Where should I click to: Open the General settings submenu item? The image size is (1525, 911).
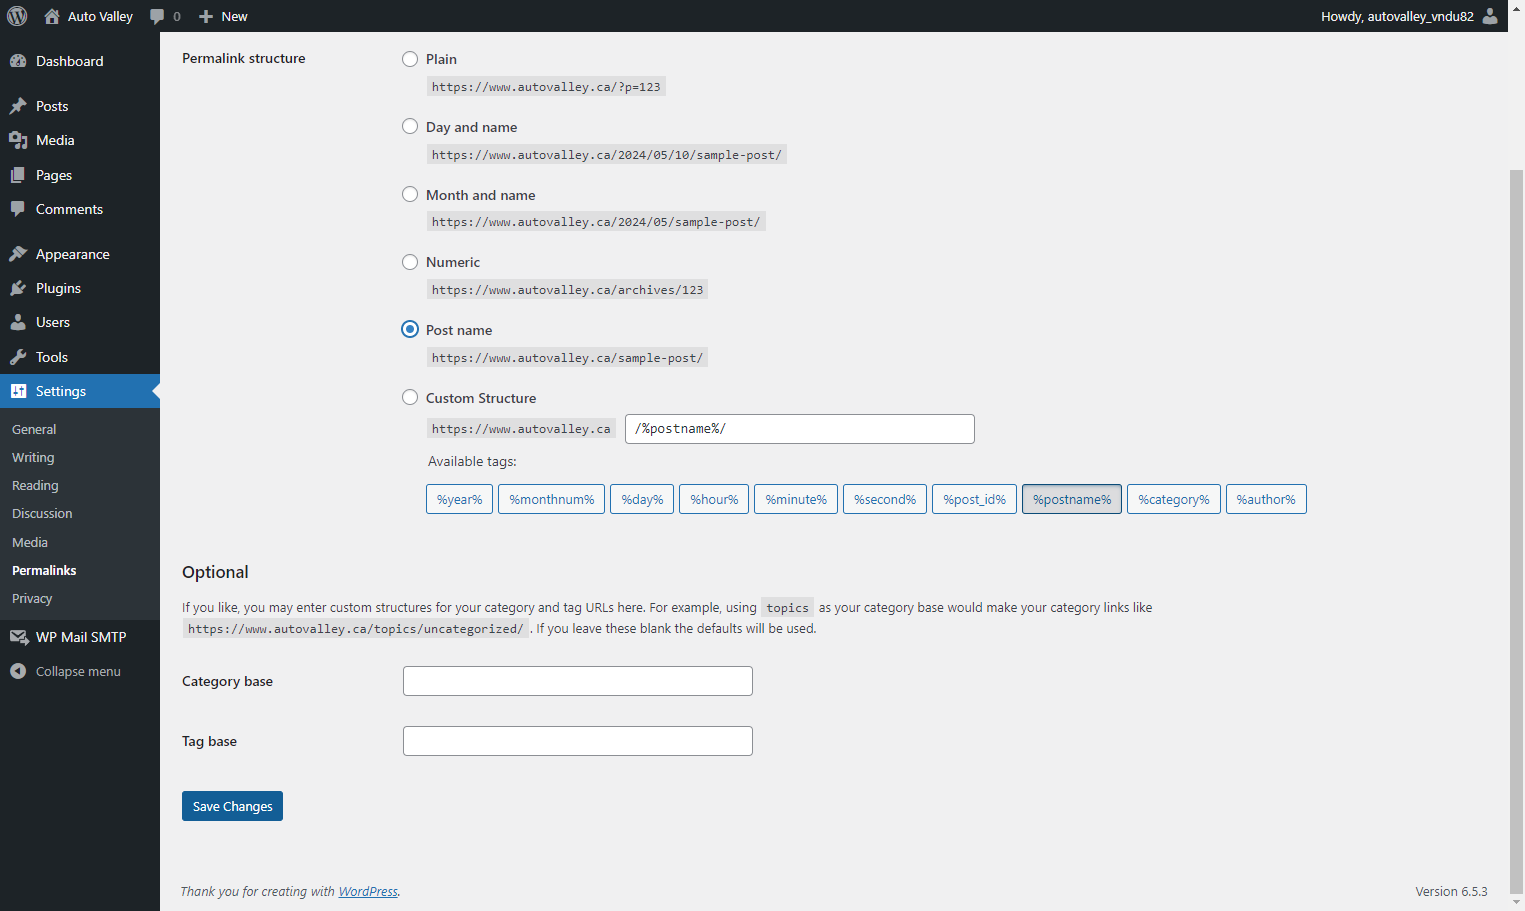[34, 429]
